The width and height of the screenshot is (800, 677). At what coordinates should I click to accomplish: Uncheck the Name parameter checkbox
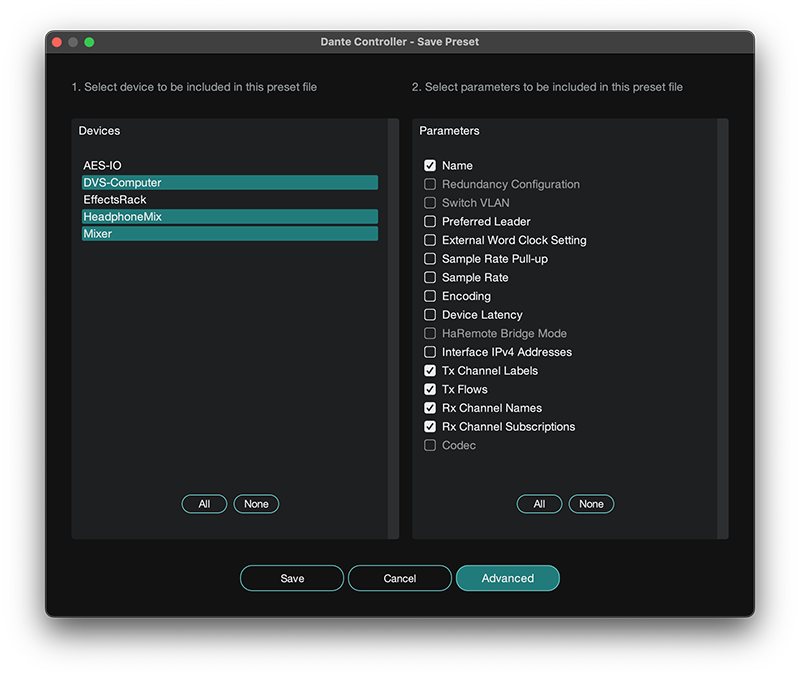pos(430,165)
